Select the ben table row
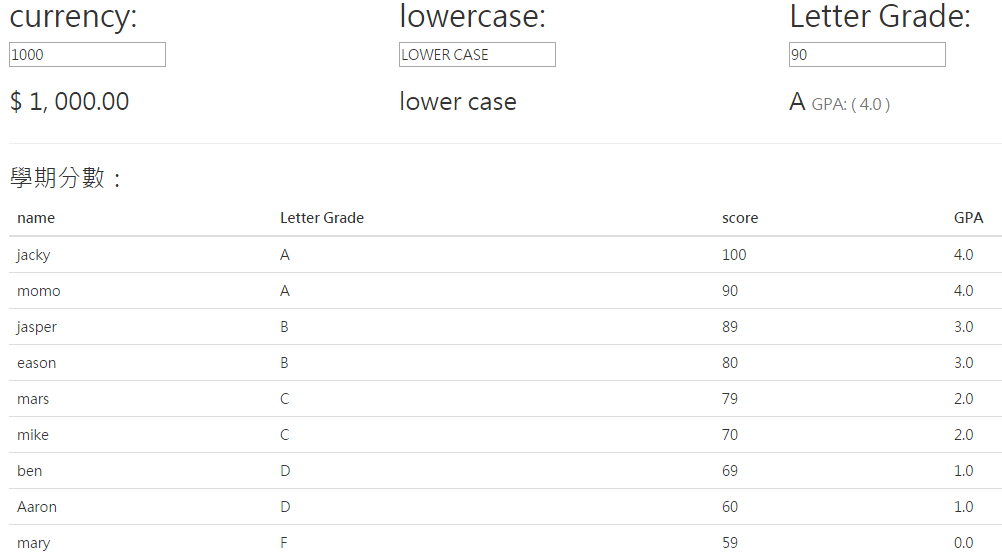This screenshot has height=556, width=1002. [x=505, y=471]
